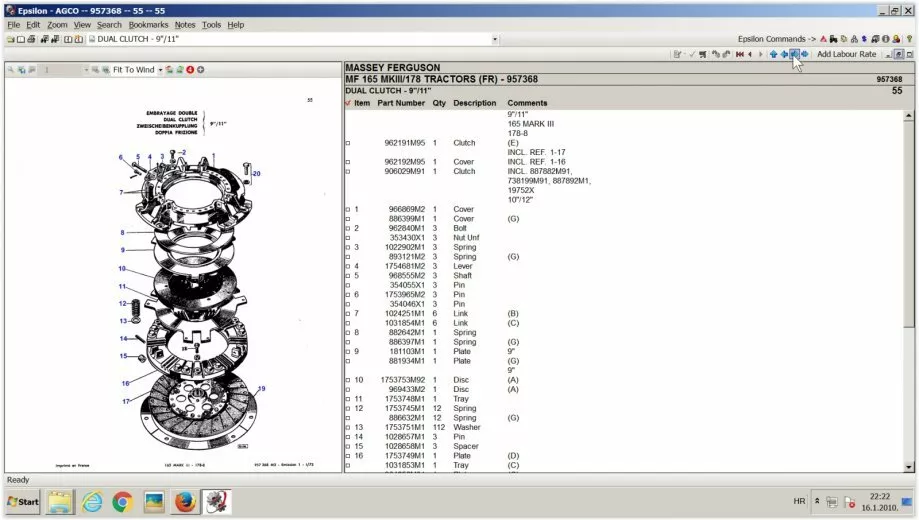The height and width of the screenshot is (520, 919).
Task: Click callout number 19 on the clutch diagram
Action: pyautogui.click(x=261, y=388)
